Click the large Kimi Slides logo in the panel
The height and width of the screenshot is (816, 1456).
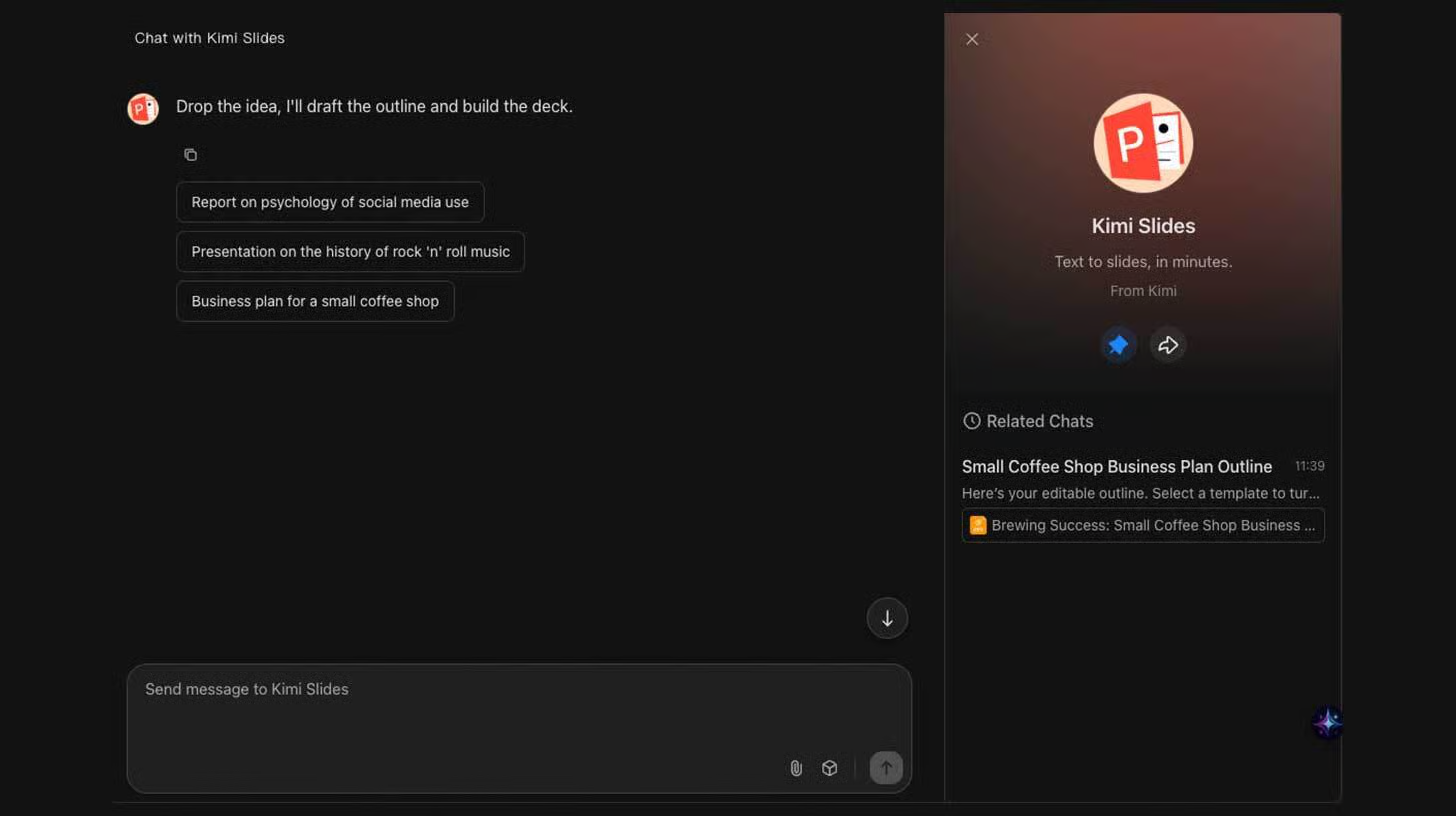[x=1143, y=143]
